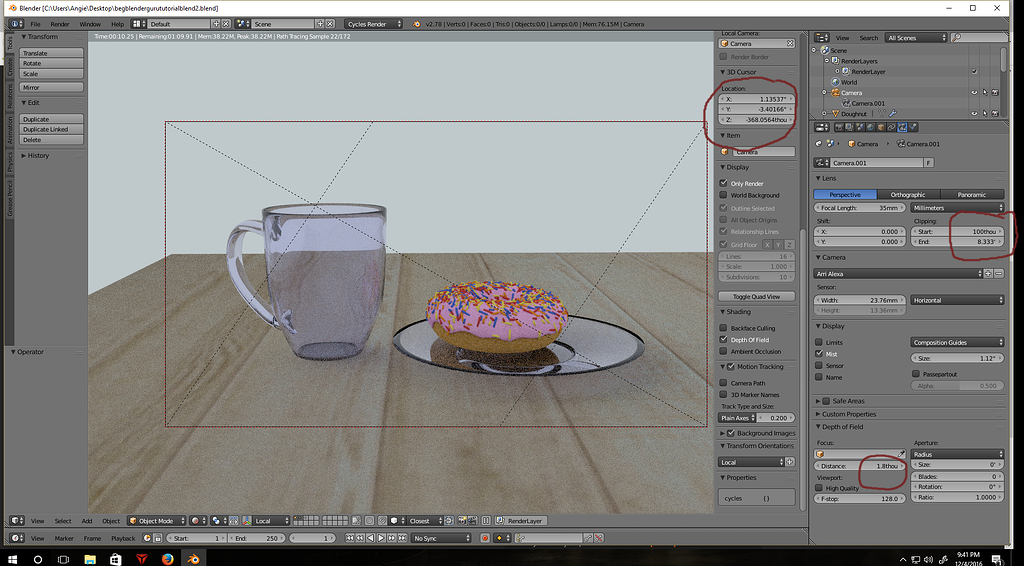1024x566 pixels.
Task: Adjust the F-stop 128.0 field
Action: (x=859, y=498)
